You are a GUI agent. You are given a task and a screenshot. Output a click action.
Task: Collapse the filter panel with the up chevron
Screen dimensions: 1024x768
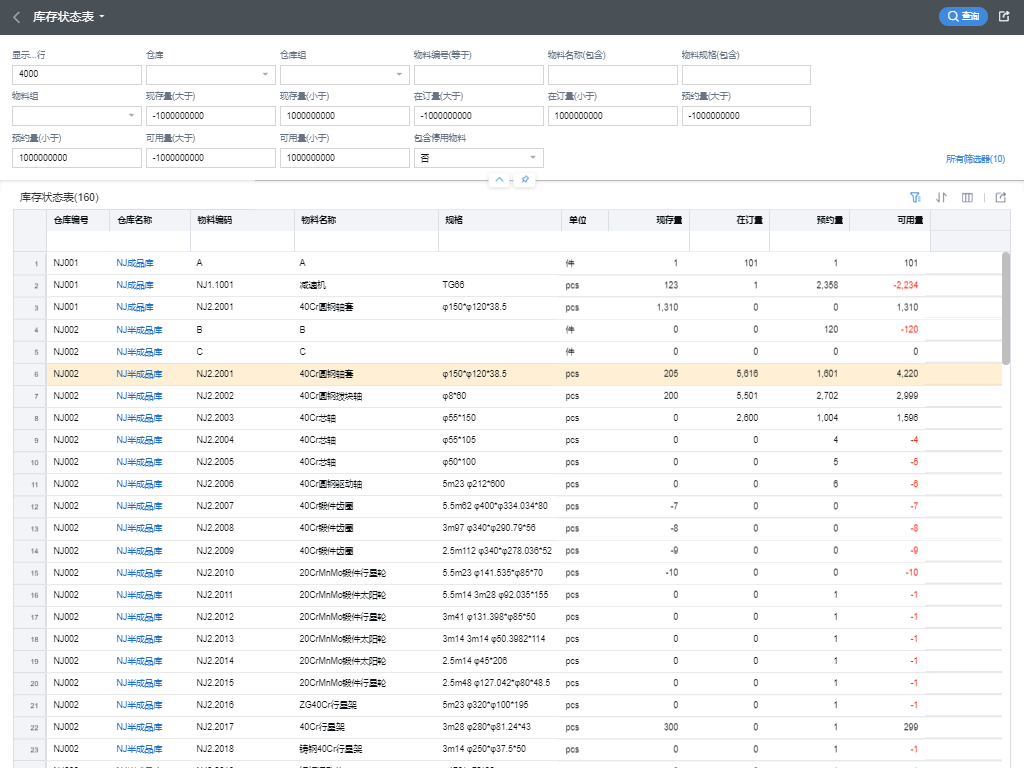coord(499,180)
